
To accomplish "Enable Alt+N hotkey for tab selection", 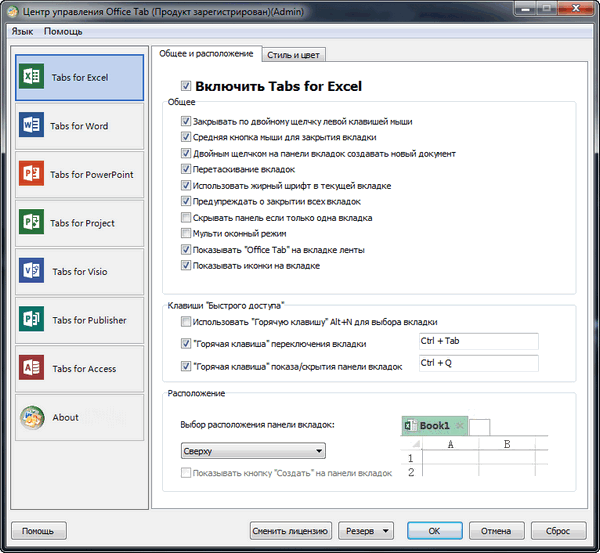I will point(186,322).
